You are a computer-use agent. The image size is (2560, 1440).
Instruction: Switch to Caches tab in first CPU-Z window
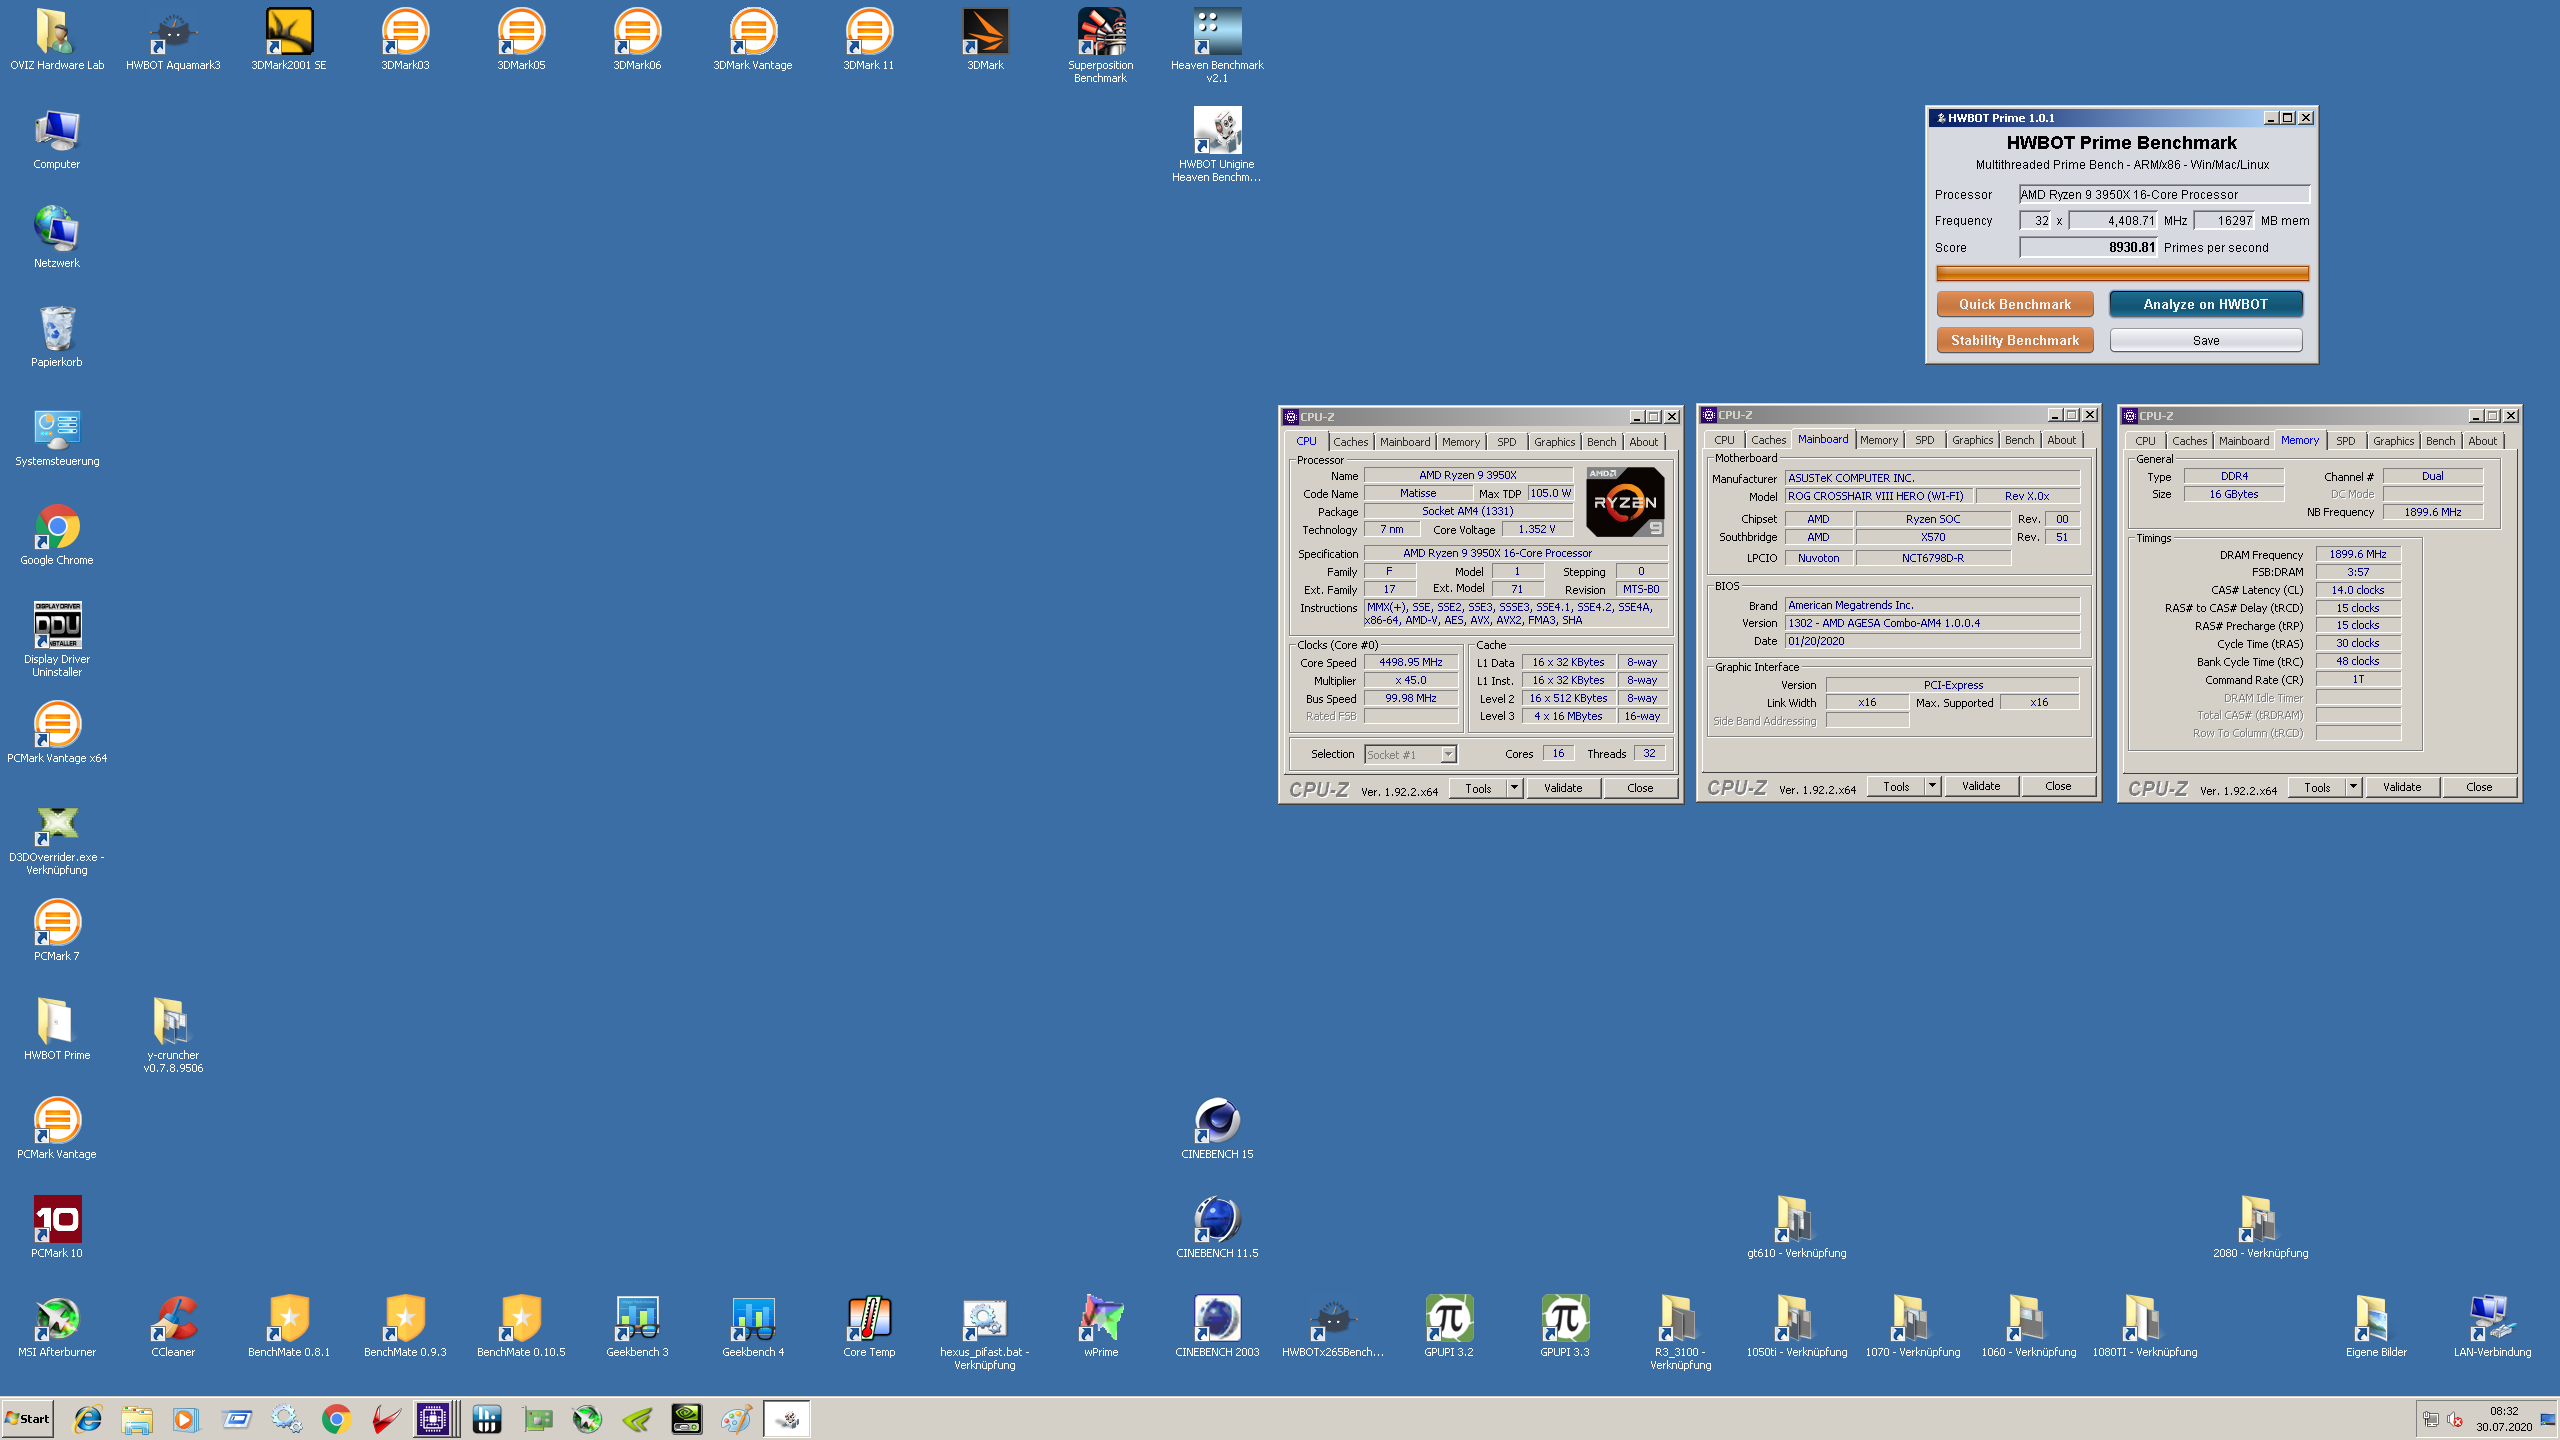tap(1350, 442)
